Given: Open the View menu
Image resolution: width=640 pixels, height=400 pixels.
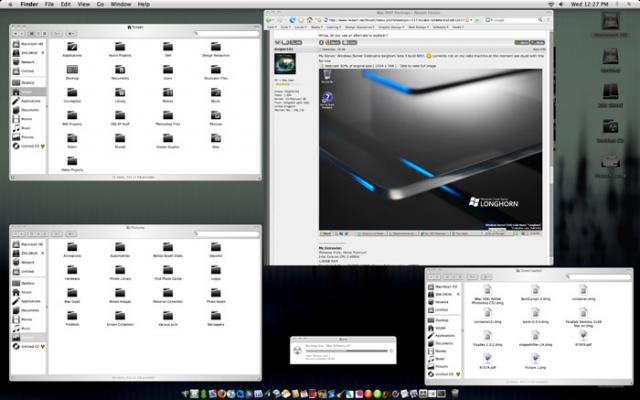Looking at the screenshot, I should [84, 4].
